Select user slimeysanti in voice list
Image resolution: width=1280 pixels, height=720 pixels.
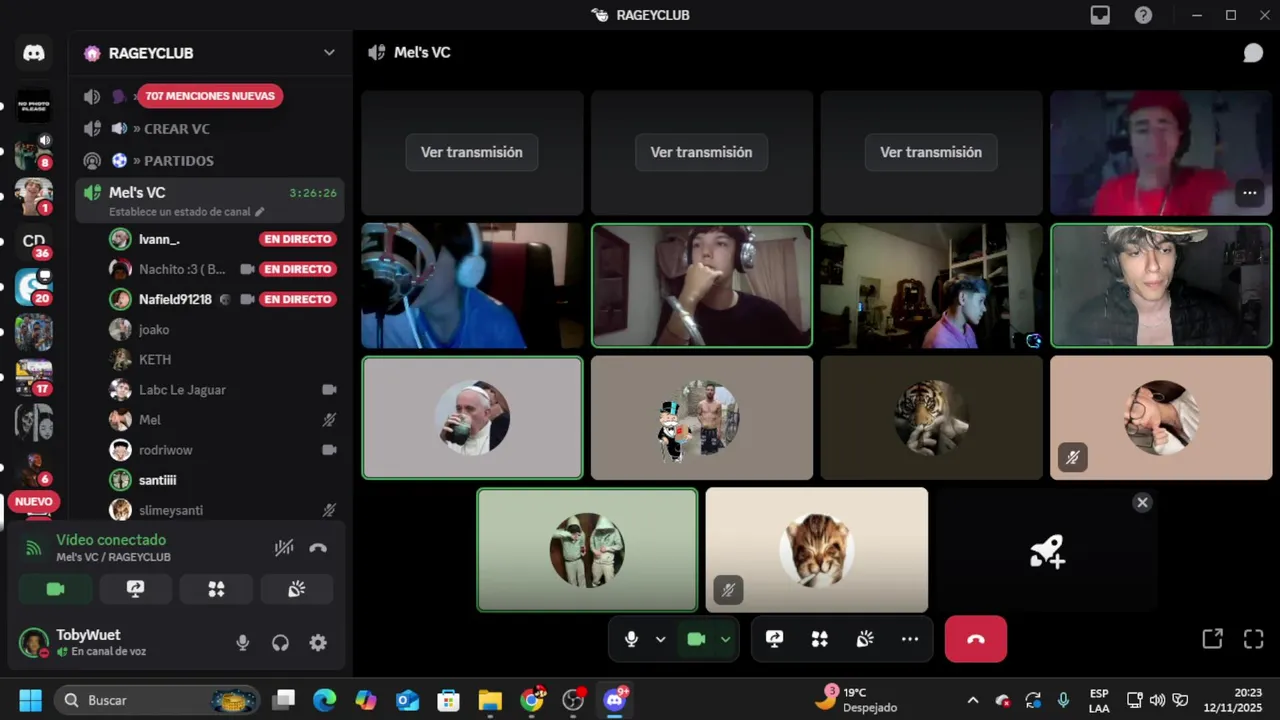click(x=222, y=510)
